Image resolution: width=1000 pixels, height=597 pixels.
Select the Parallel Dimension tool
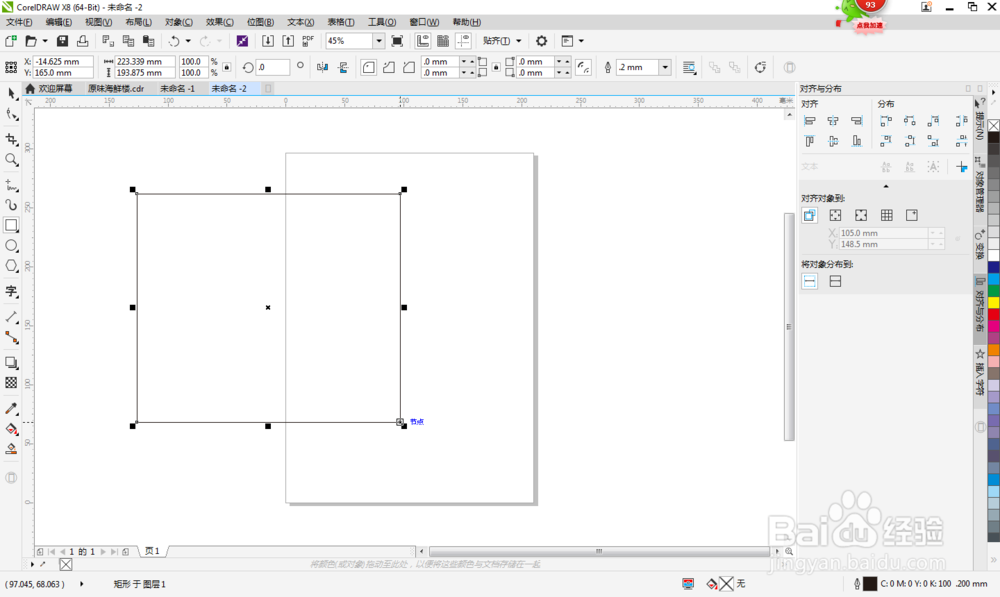[x=11, y=317]
